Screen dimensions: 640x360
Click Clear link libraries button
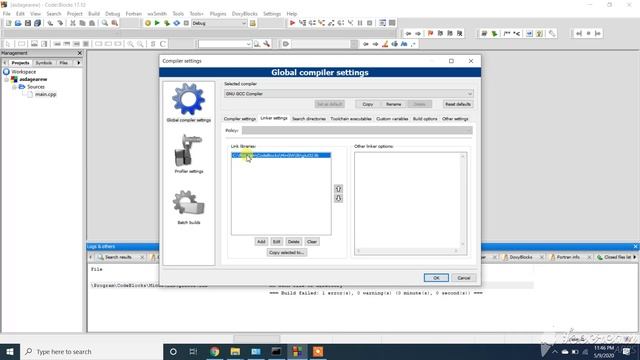312,242
